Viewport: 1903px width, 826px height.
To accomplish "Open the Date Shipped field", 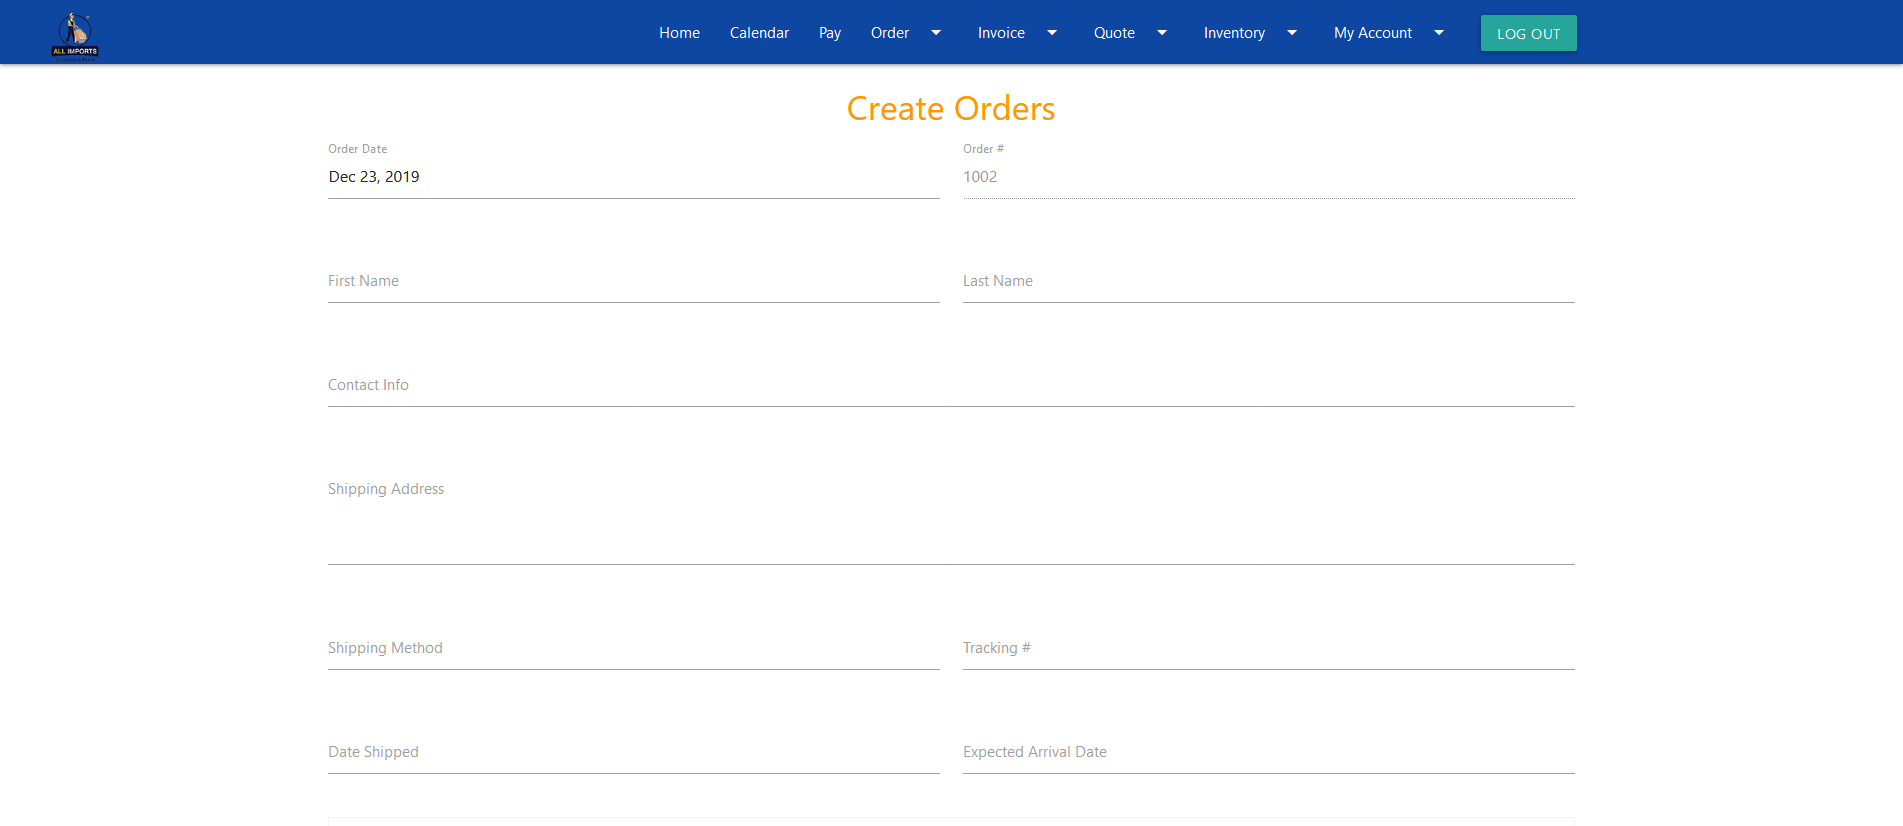I will (x=634, y=752).
